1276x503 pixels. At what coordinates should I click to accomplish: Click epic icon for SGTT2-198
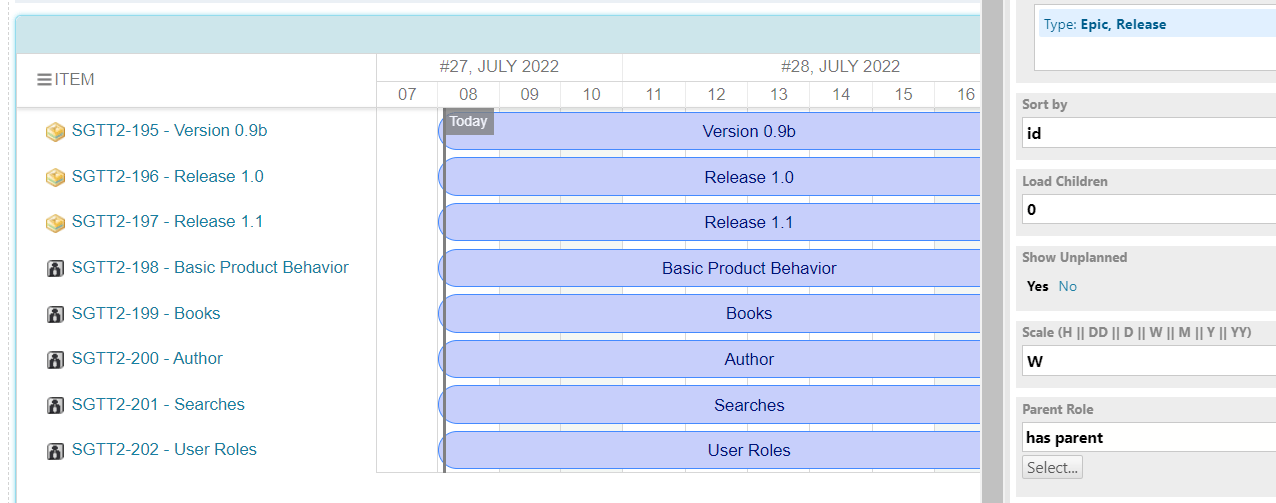click(56, 269)
